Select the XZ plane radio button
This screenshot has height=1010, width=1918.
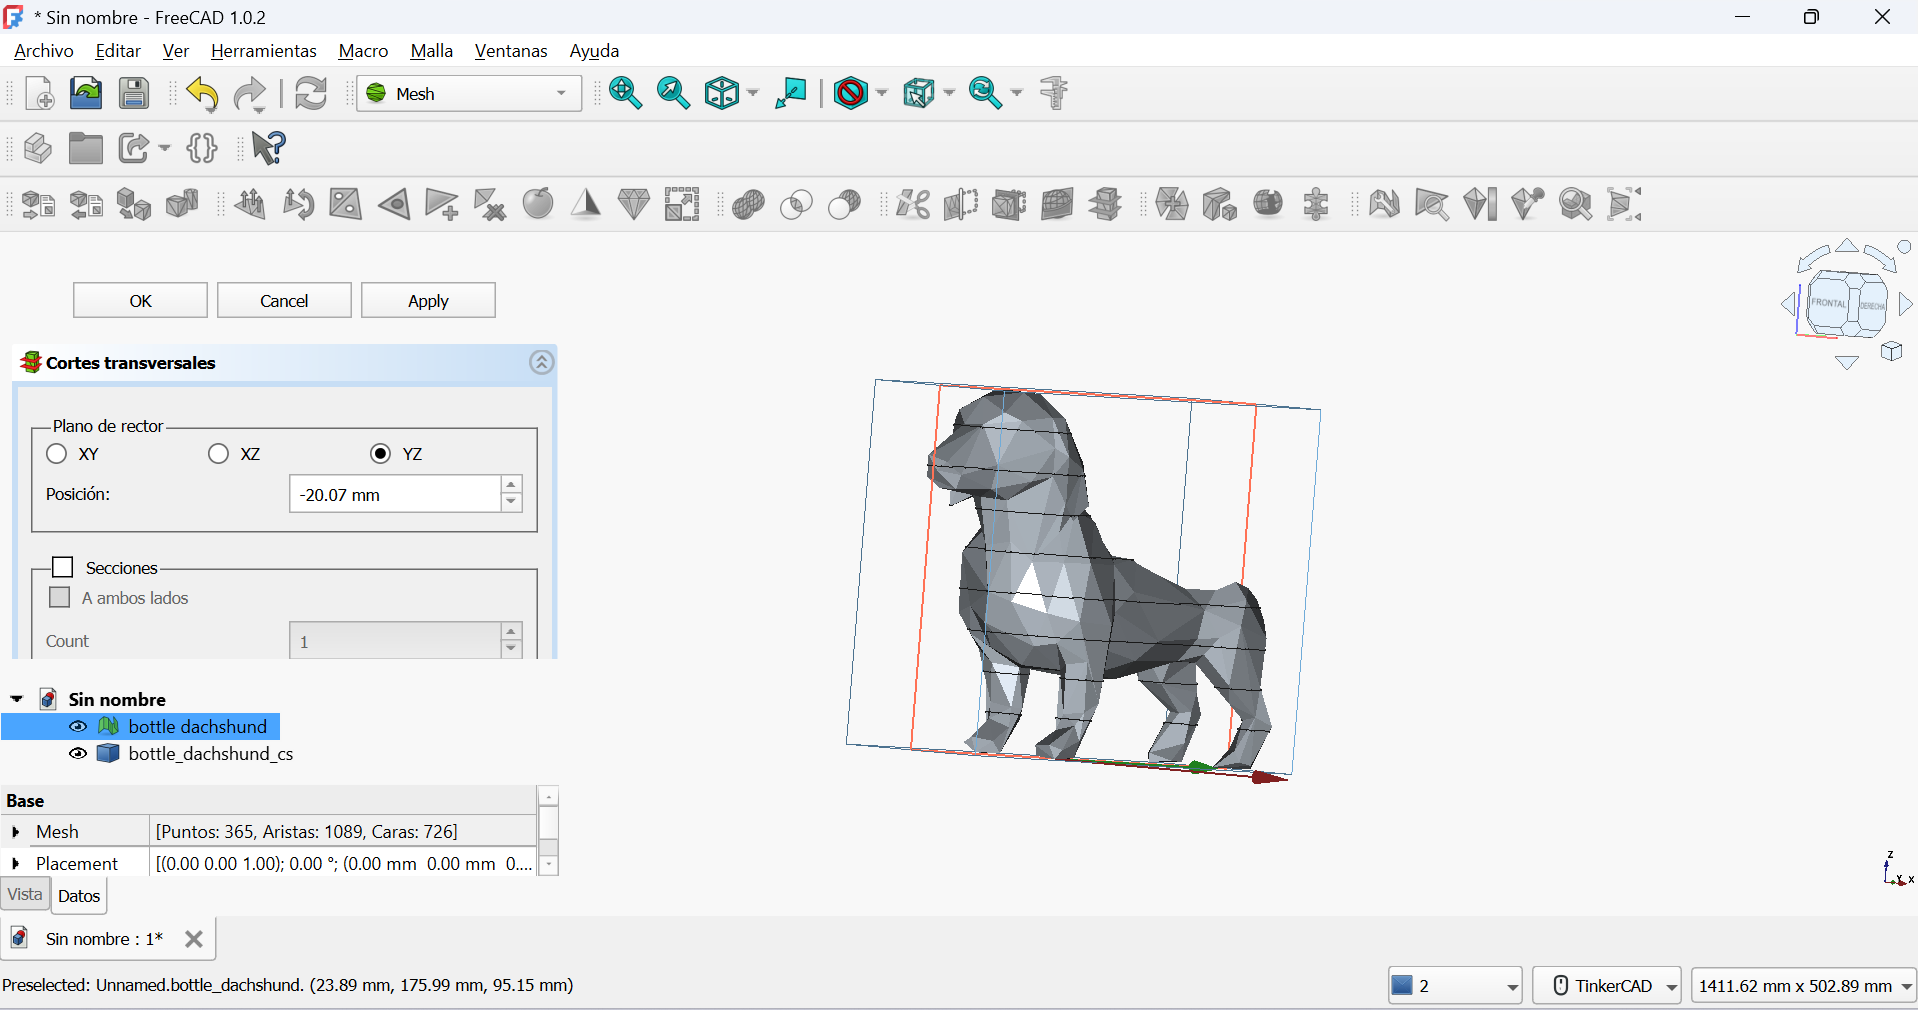(x=219, y=454)
